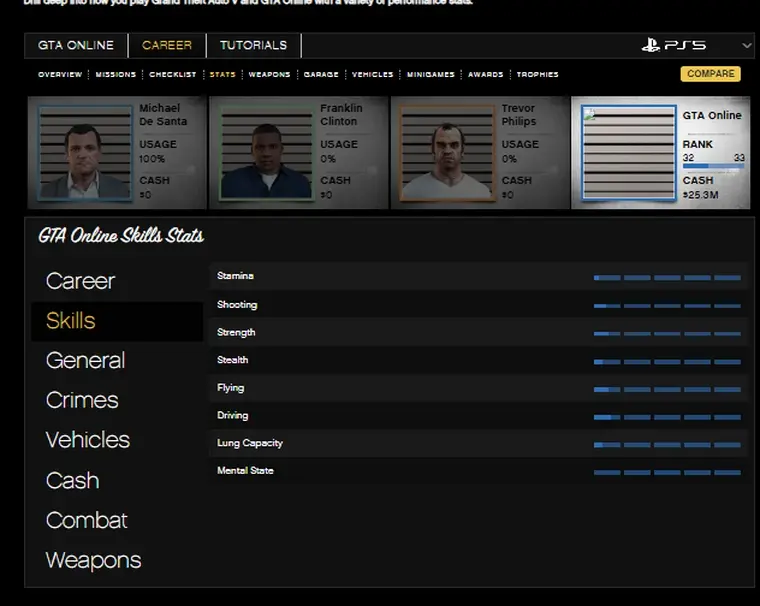Click the Flying skill bar

tap(667, 389)
